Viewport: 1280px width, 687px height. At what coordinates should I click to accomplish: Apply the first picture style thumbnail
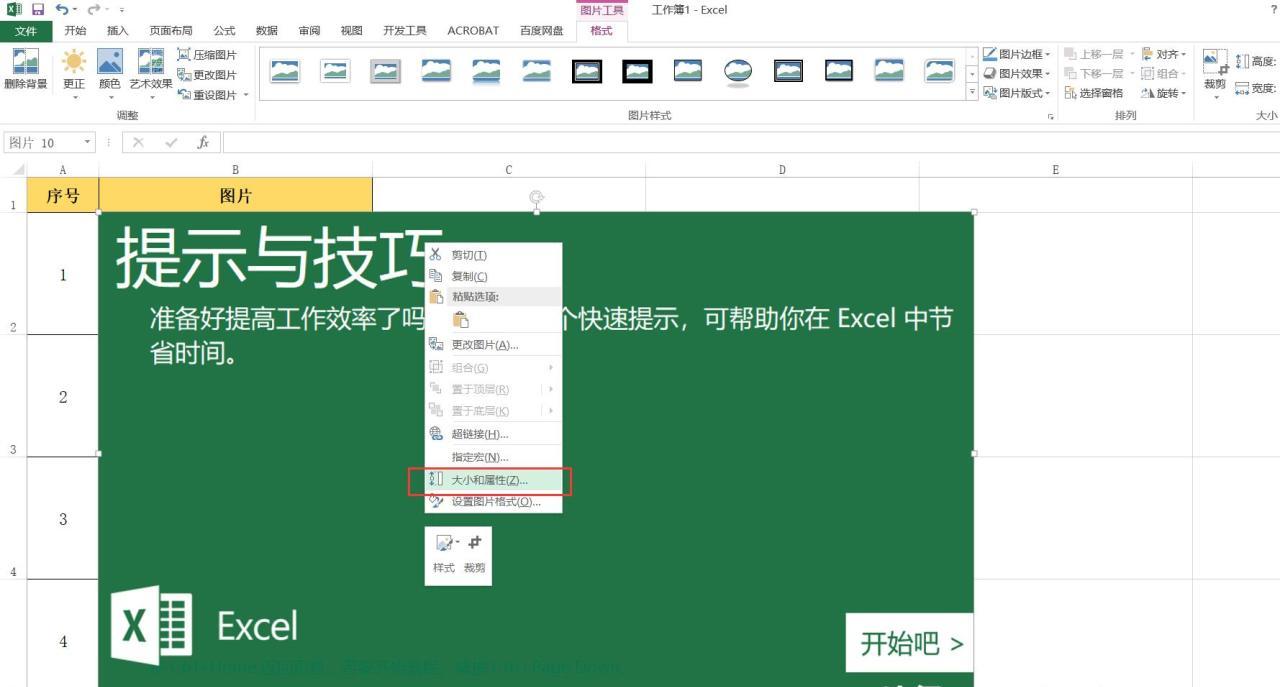click(x=285, y=71)
